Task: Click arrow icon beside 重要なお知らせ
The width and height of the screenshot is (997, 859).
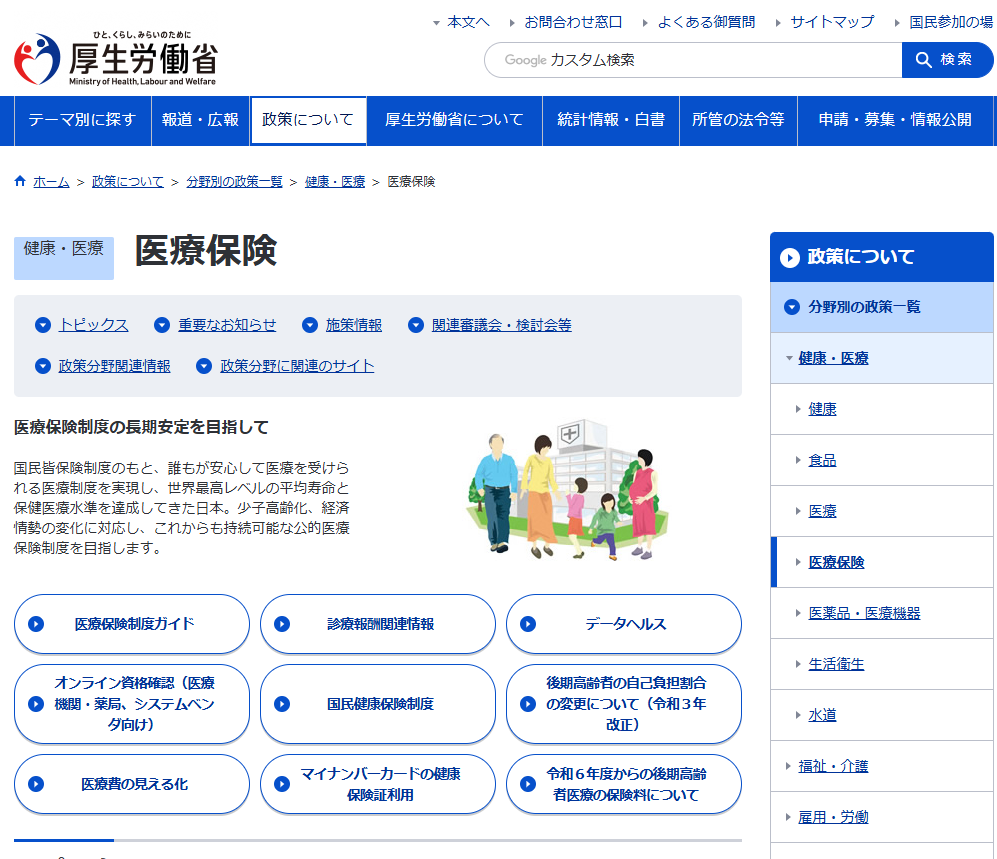Action: point(162,325)
